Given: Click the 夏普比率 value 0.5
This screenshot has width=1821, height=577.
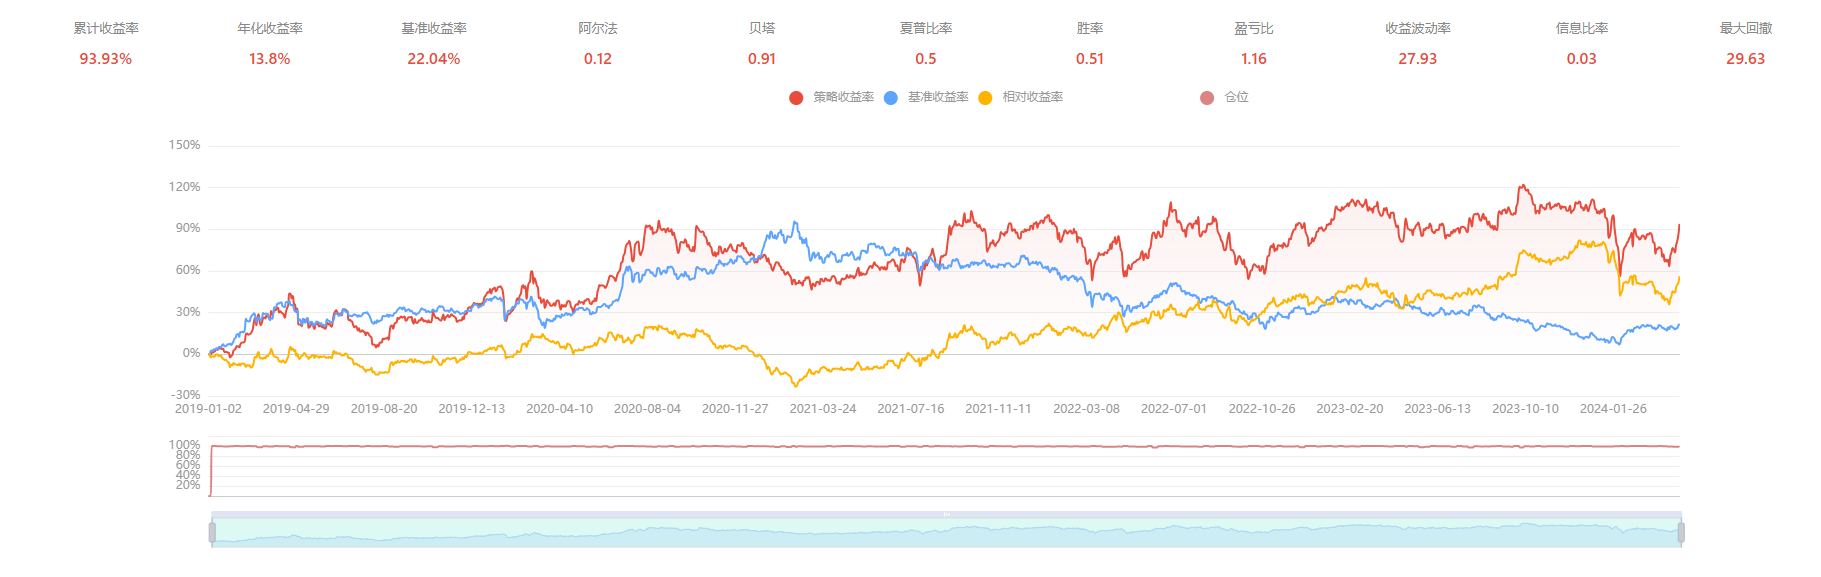Looking at the screenshot, I should click(926, 59).
